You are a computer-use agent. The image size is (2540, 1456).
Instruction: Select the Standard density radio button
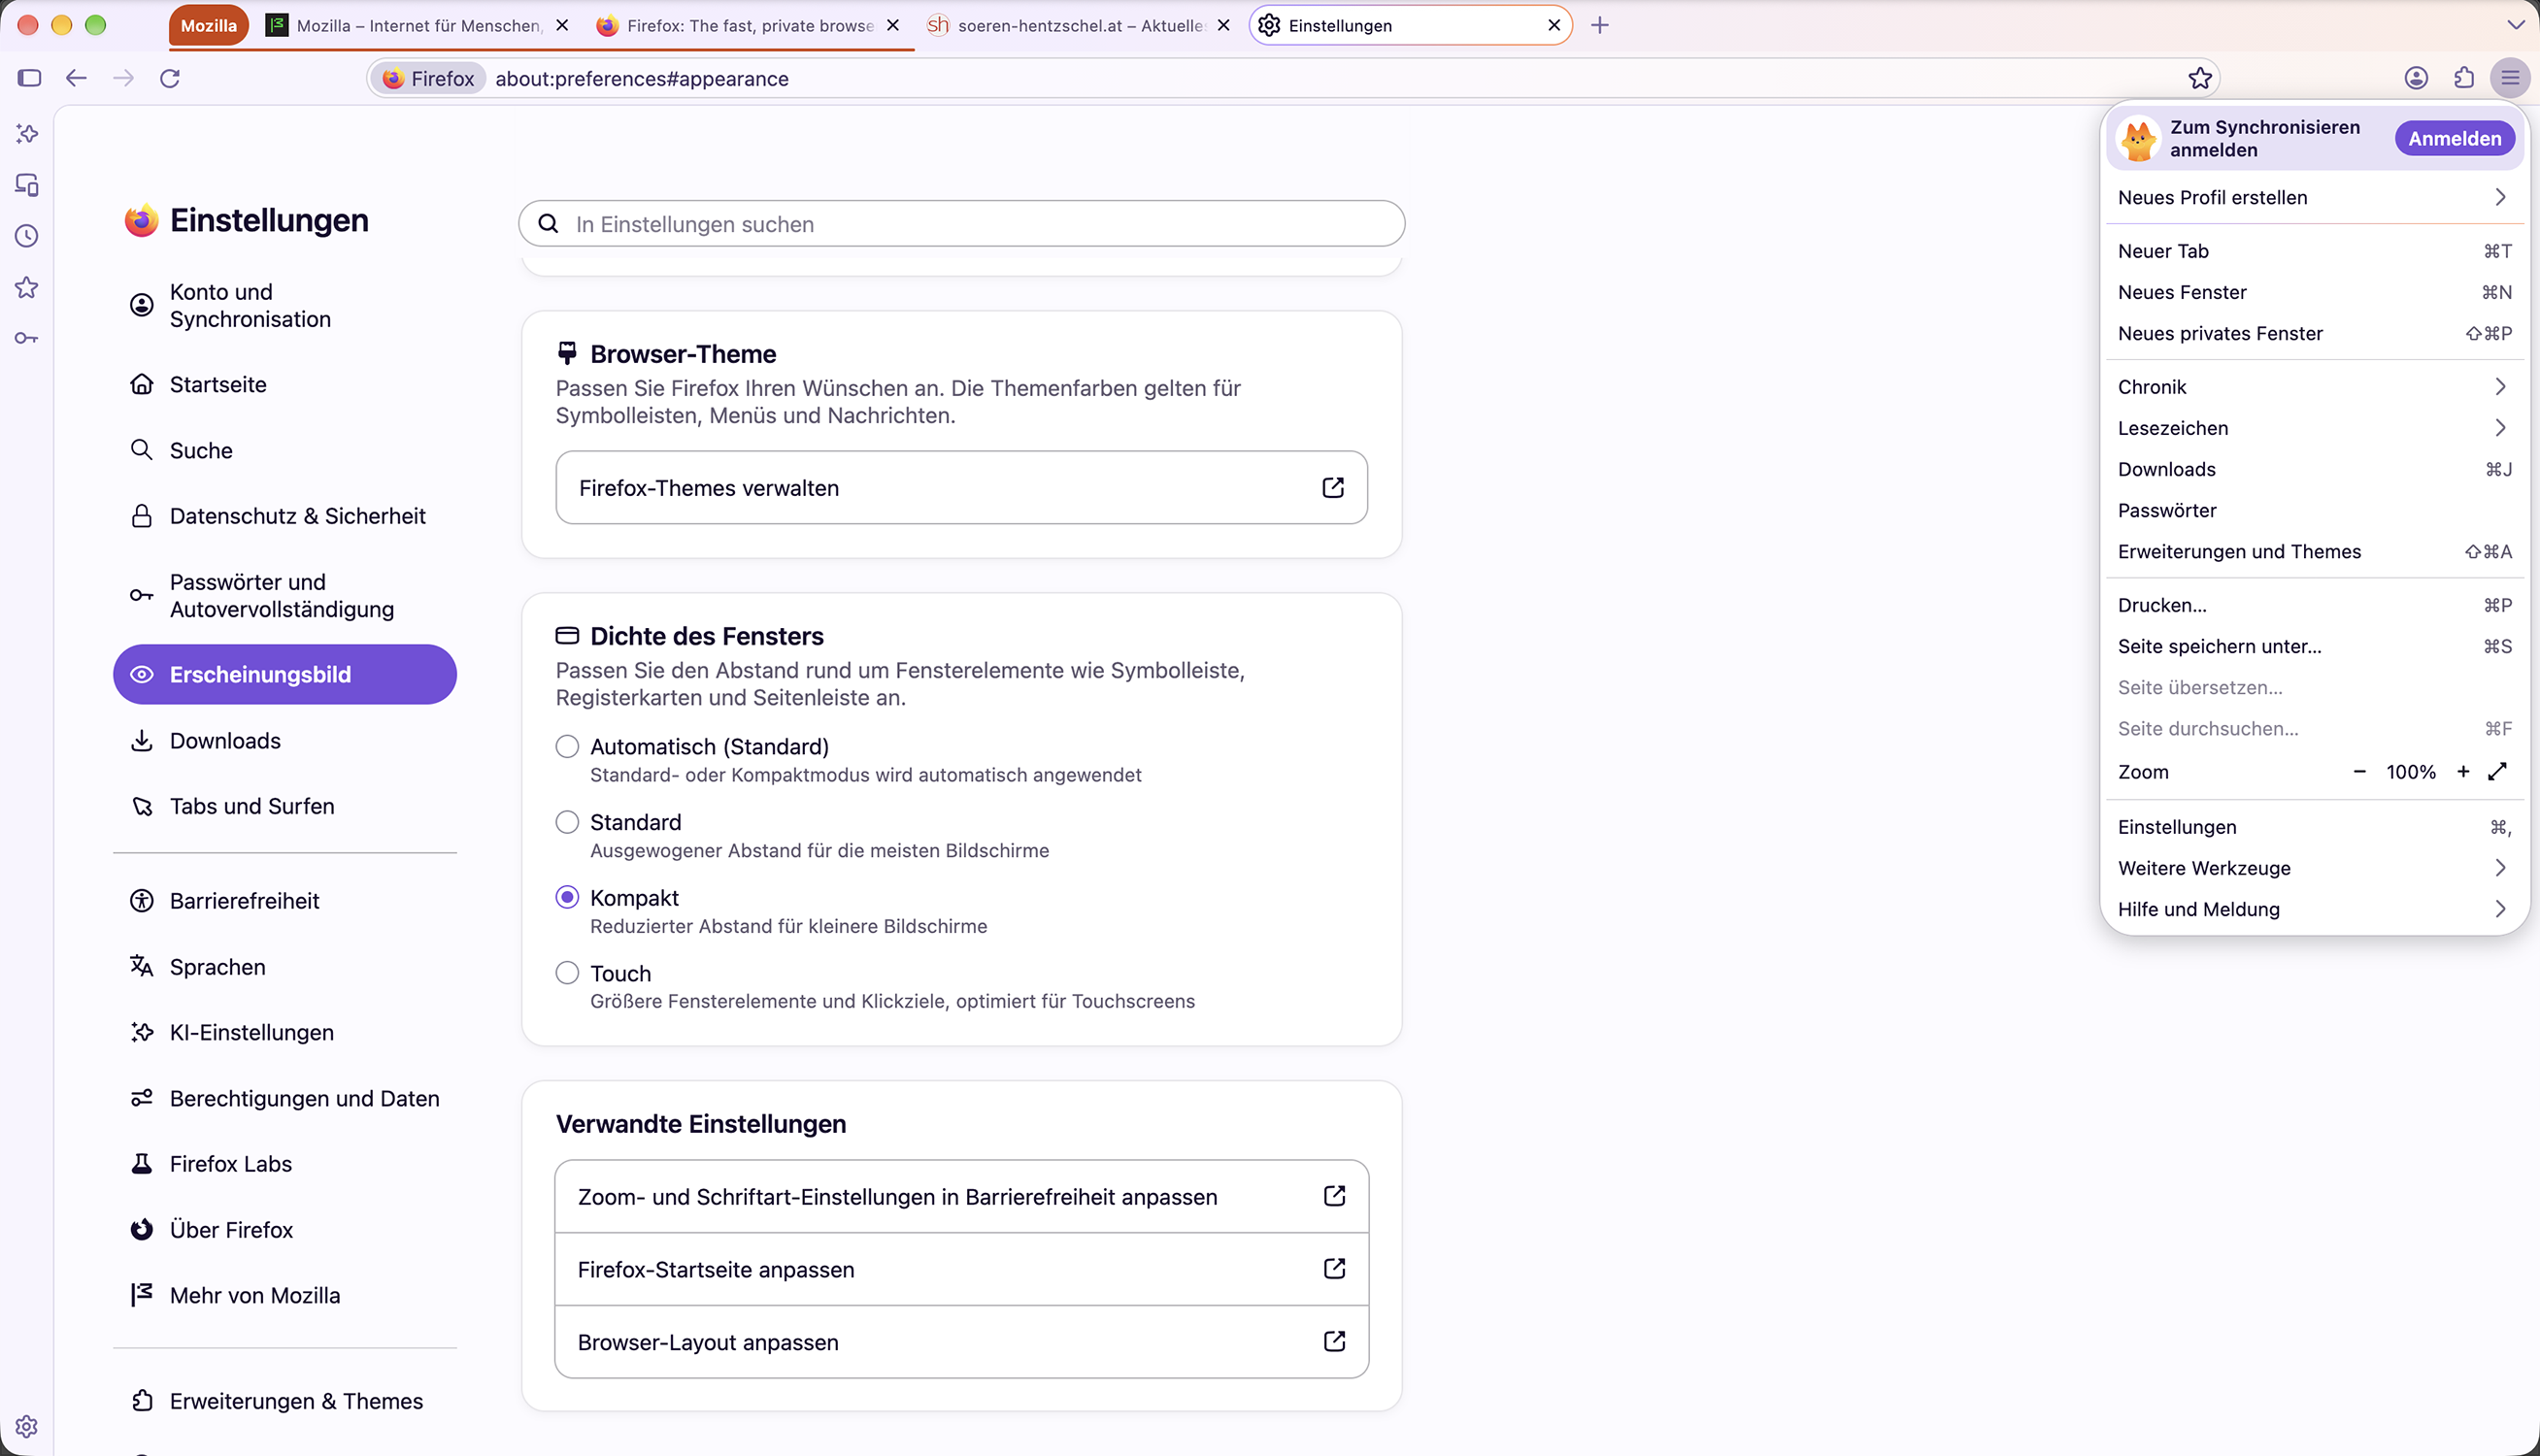point(567,822)
